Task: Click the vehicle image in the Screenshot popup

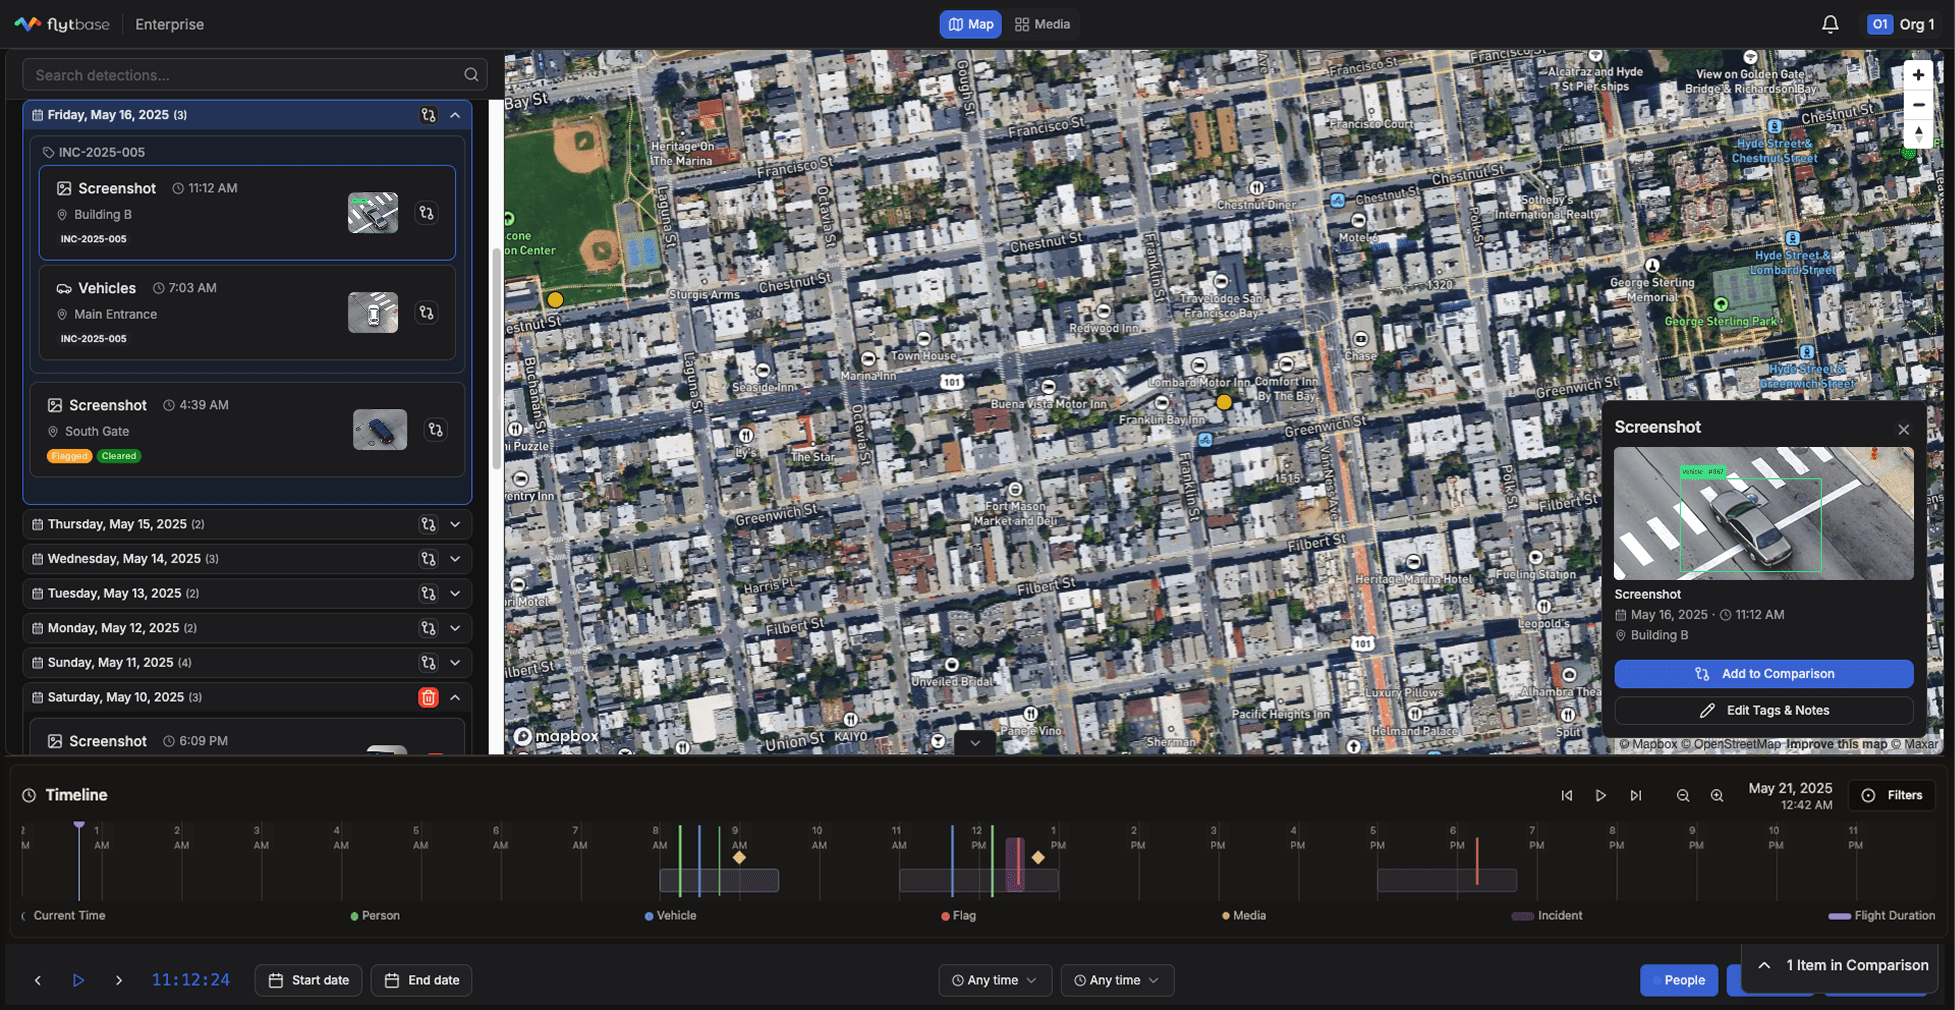Action: (x=1763, y=513)
